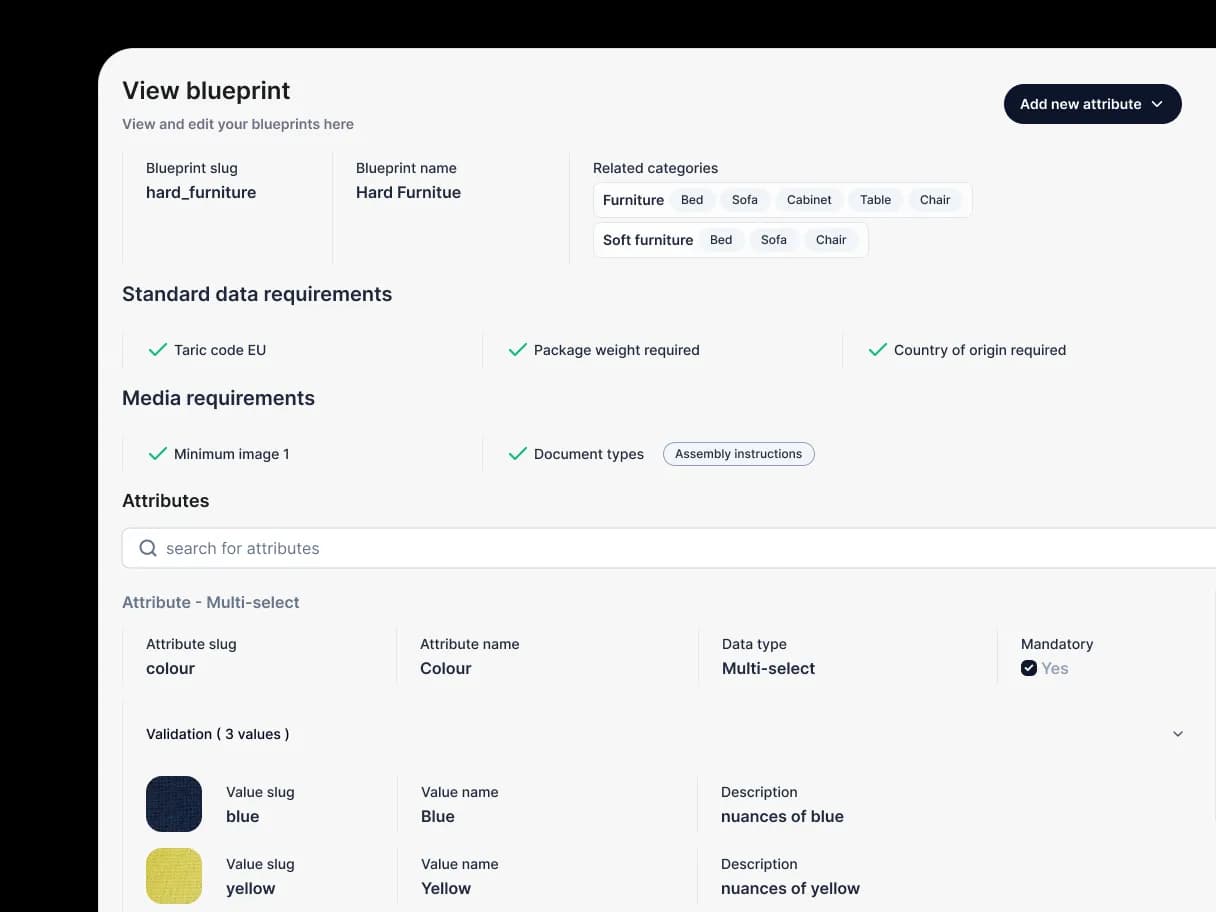
Task: Click the checkmark next to Package weight required
Action: click(x=517, y=350)
